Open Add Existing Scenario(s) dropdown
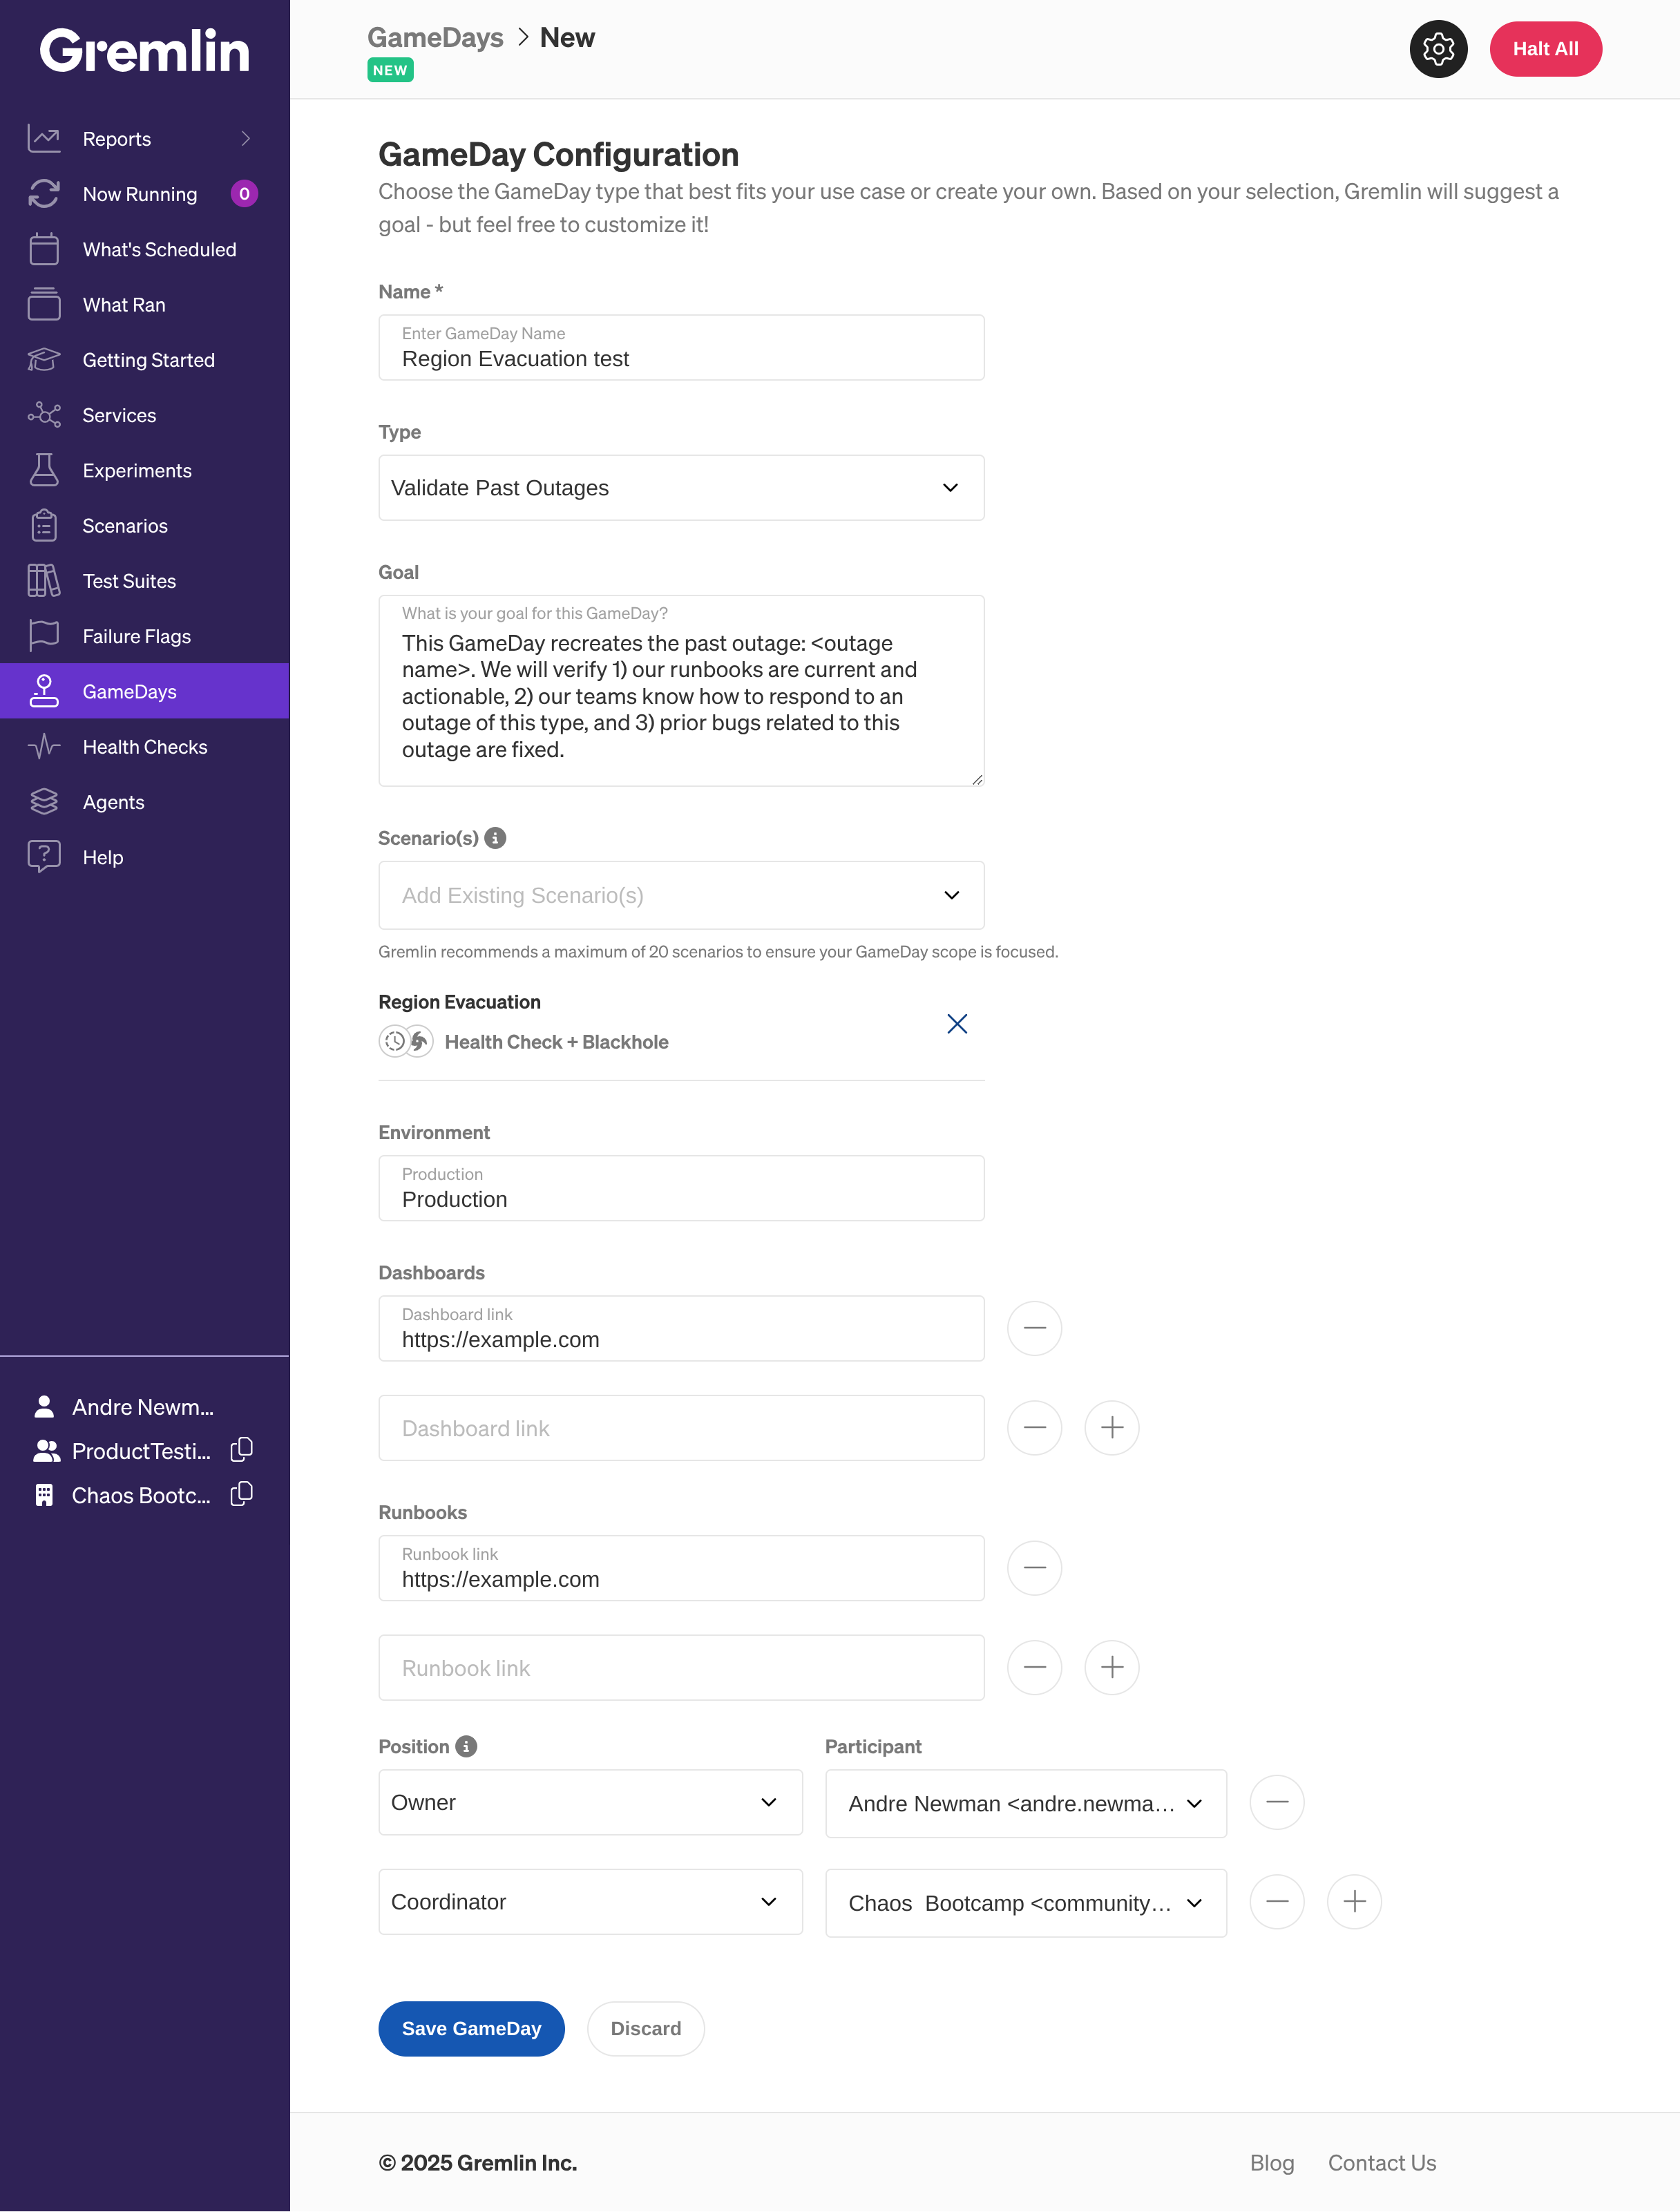This screenshot has width=1680, height=2212. point(681,895)
